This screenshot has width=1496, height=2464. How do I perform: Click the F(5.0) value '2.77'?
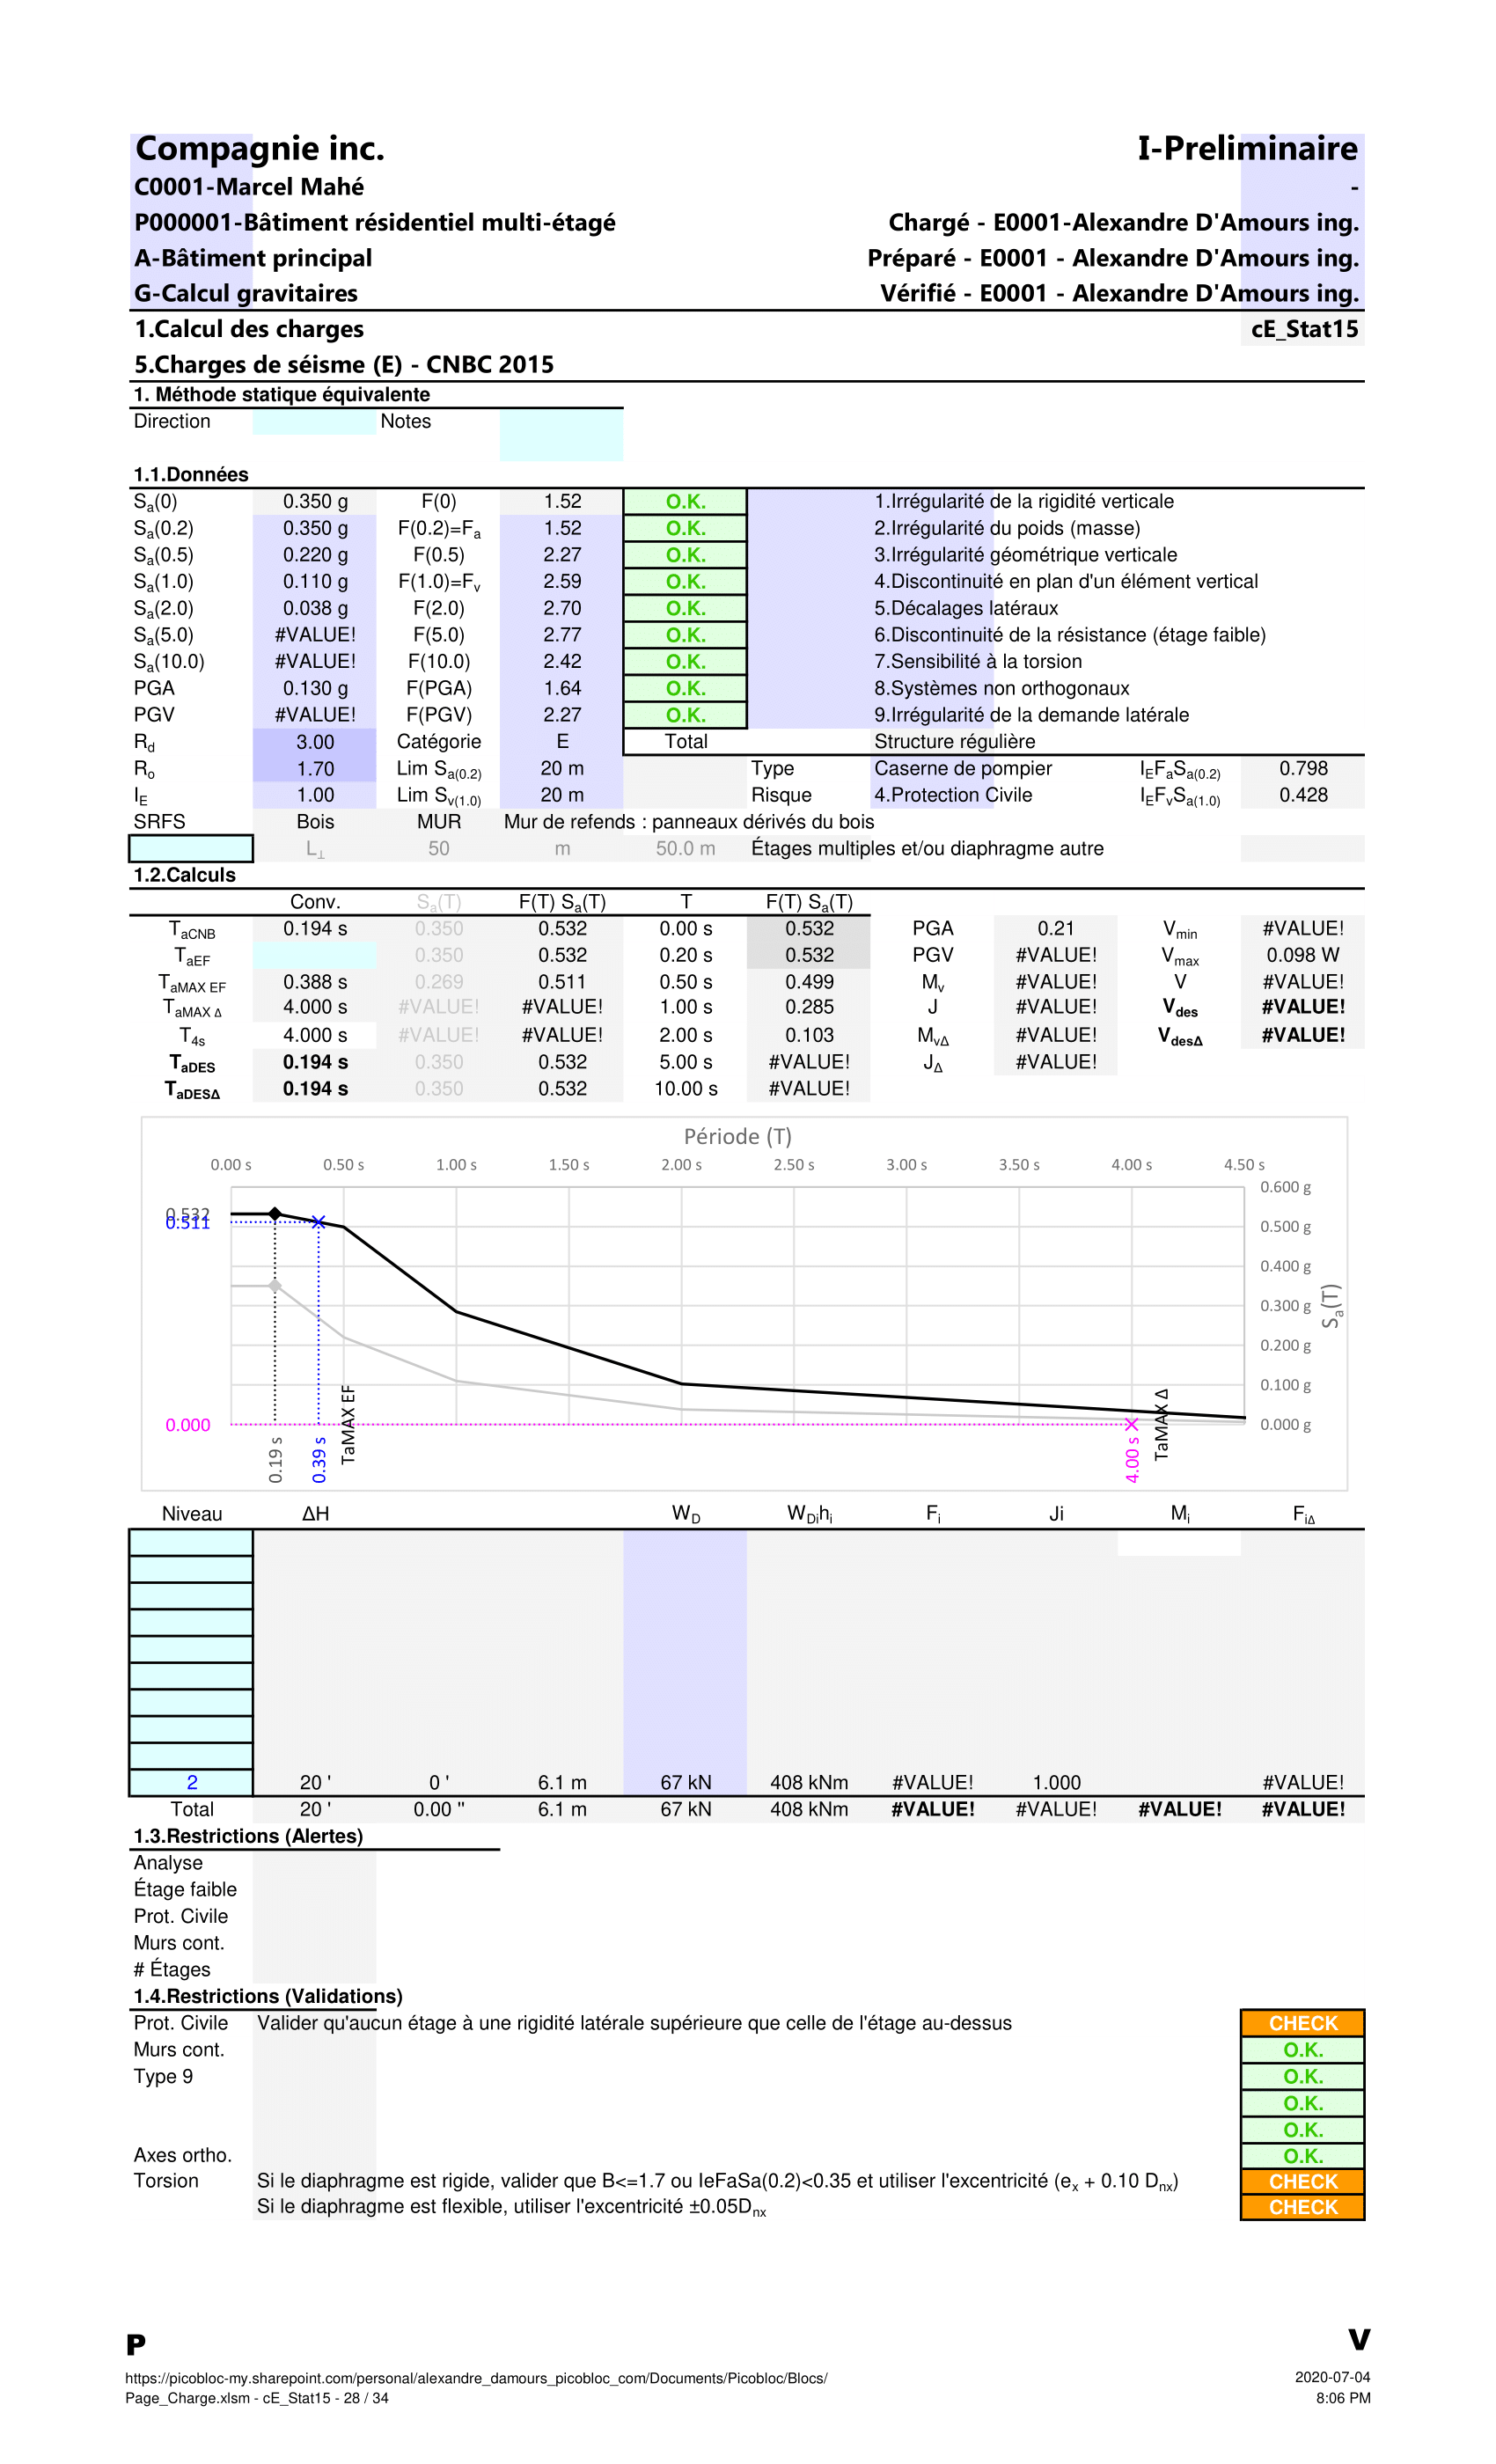562,635
